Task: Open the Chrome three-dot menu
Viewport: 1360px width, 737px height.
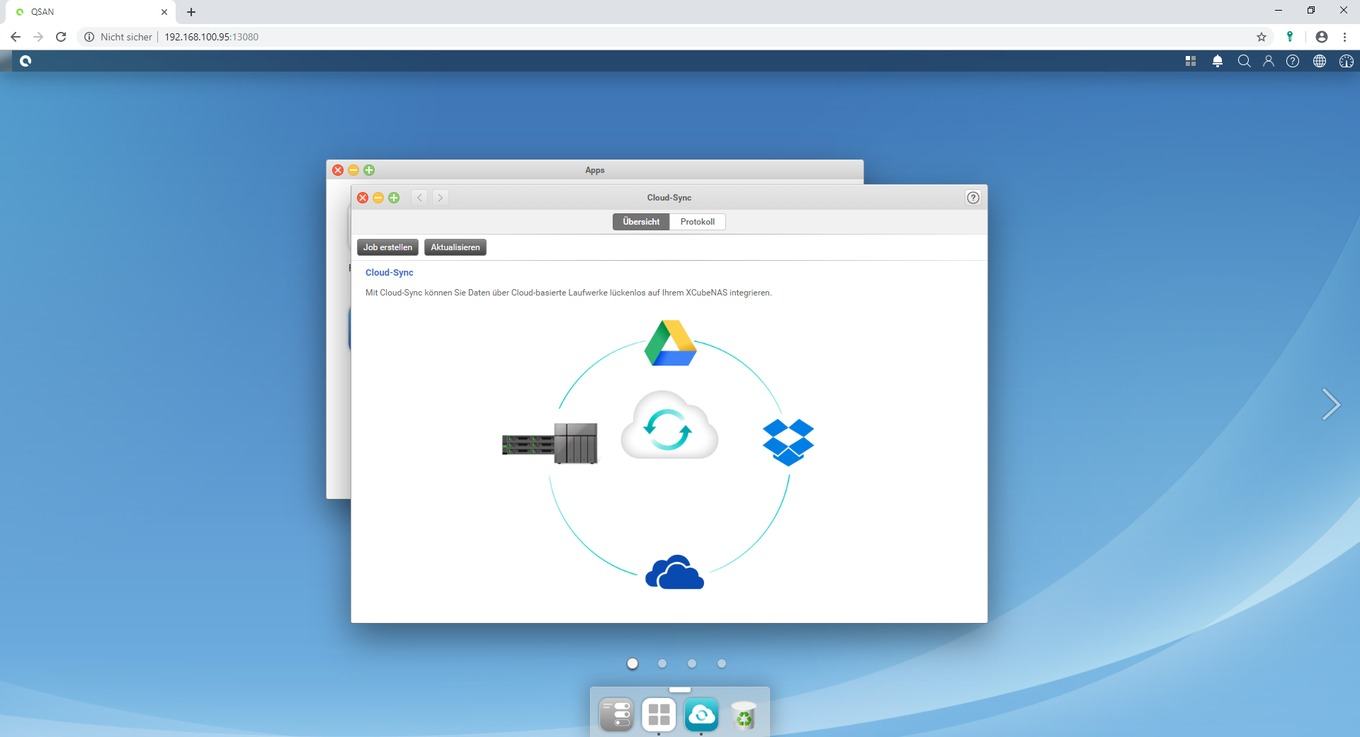Action: coord(1345,36)
